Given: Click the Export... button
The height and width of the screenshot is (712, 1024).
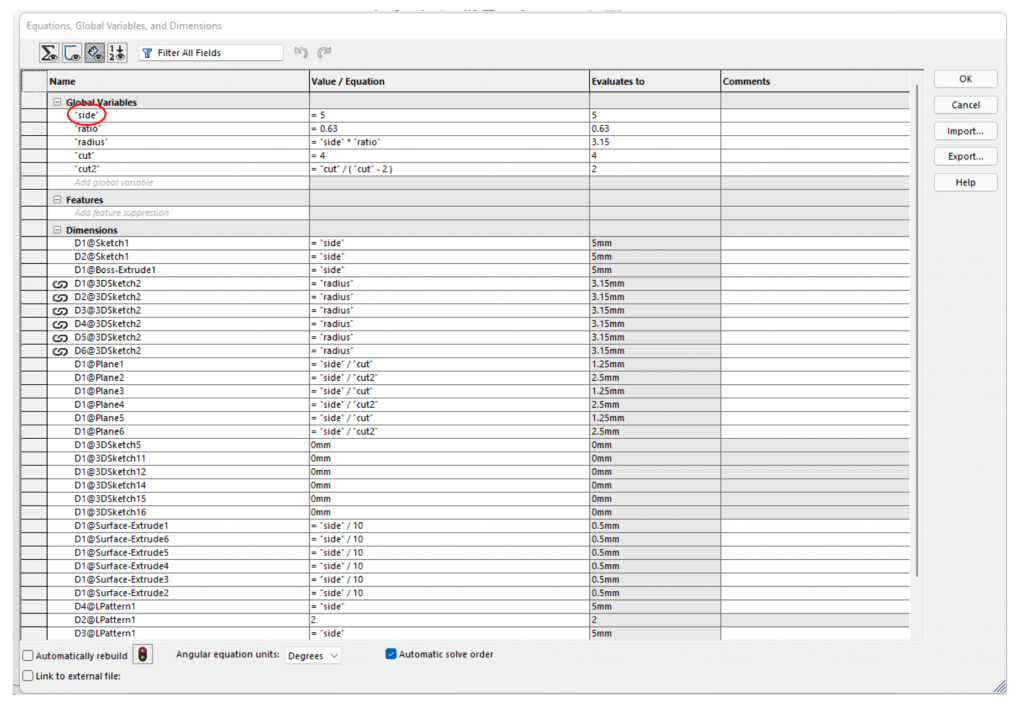Looking at the screenshot, I should click(x=965, y=157).
